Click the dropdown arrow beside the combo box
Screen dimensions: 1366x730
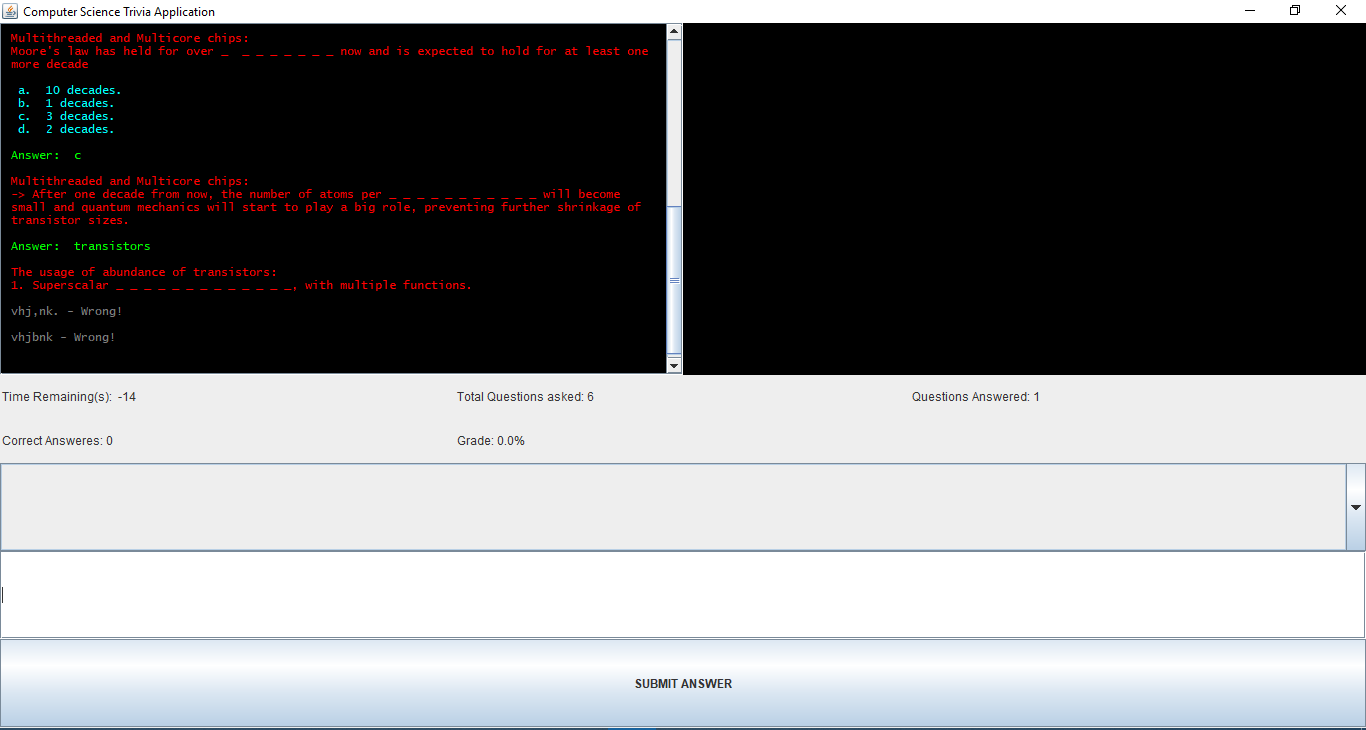[x=1357, y=506]
